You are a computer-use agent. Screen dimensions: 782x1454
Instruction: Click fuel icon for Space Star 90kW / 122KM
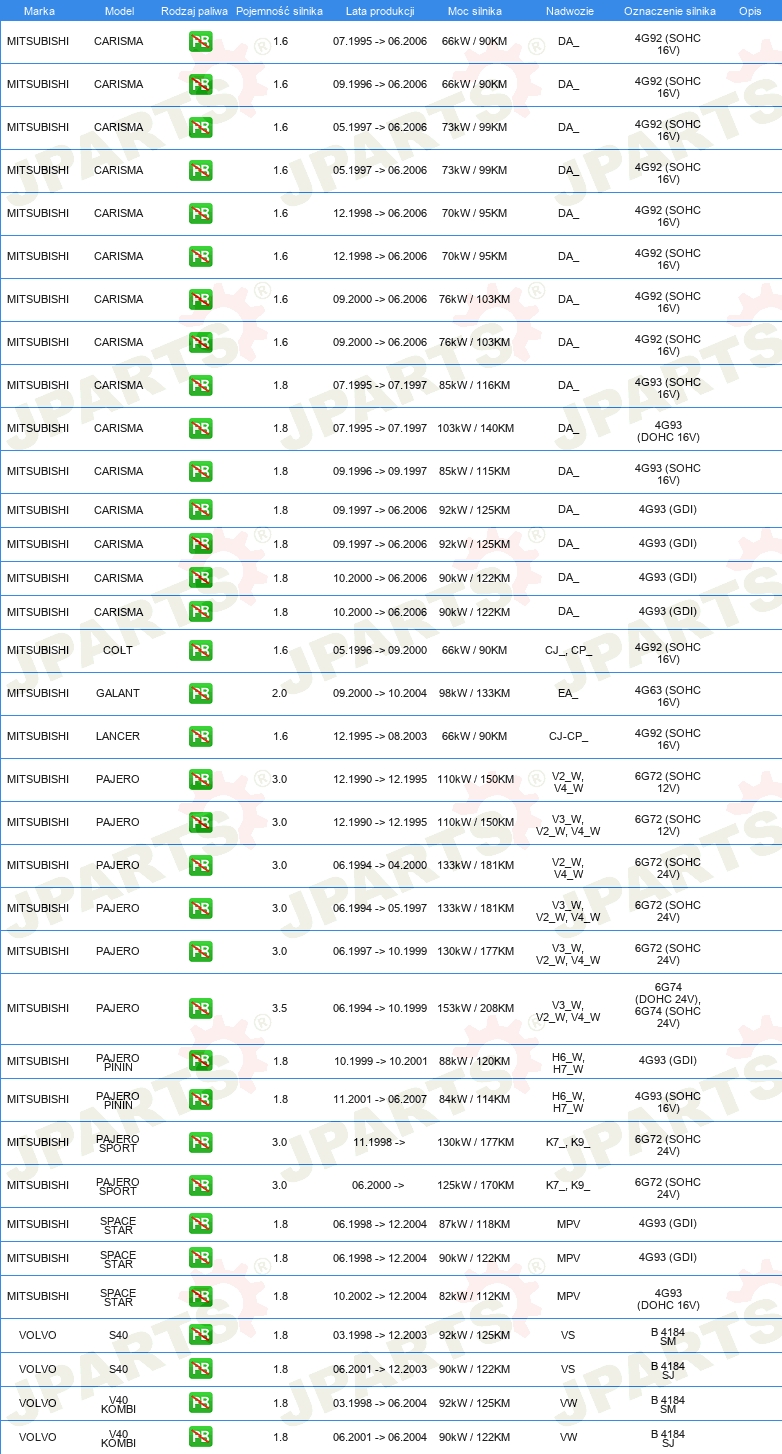[x=200, y=1258]
